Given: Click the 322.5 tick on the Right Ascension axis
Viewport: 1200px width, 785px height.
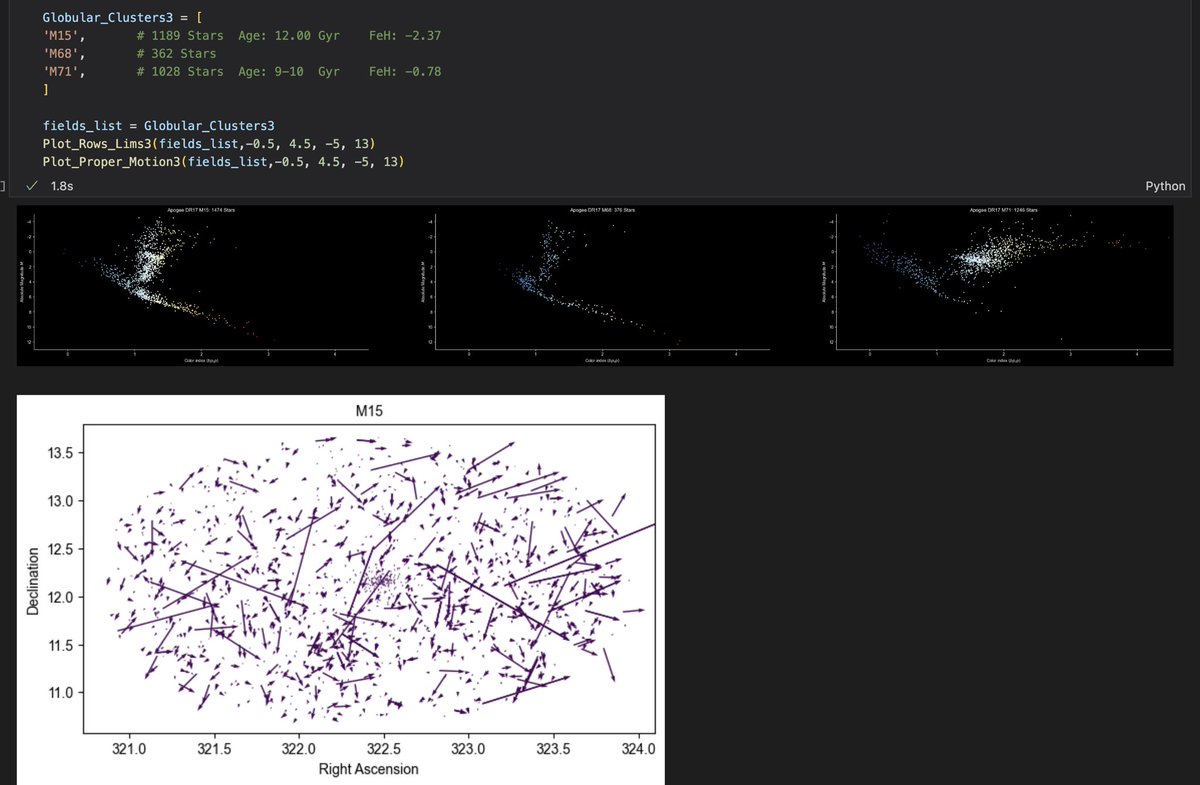Looking at the screenshot, I should point(384,748).
